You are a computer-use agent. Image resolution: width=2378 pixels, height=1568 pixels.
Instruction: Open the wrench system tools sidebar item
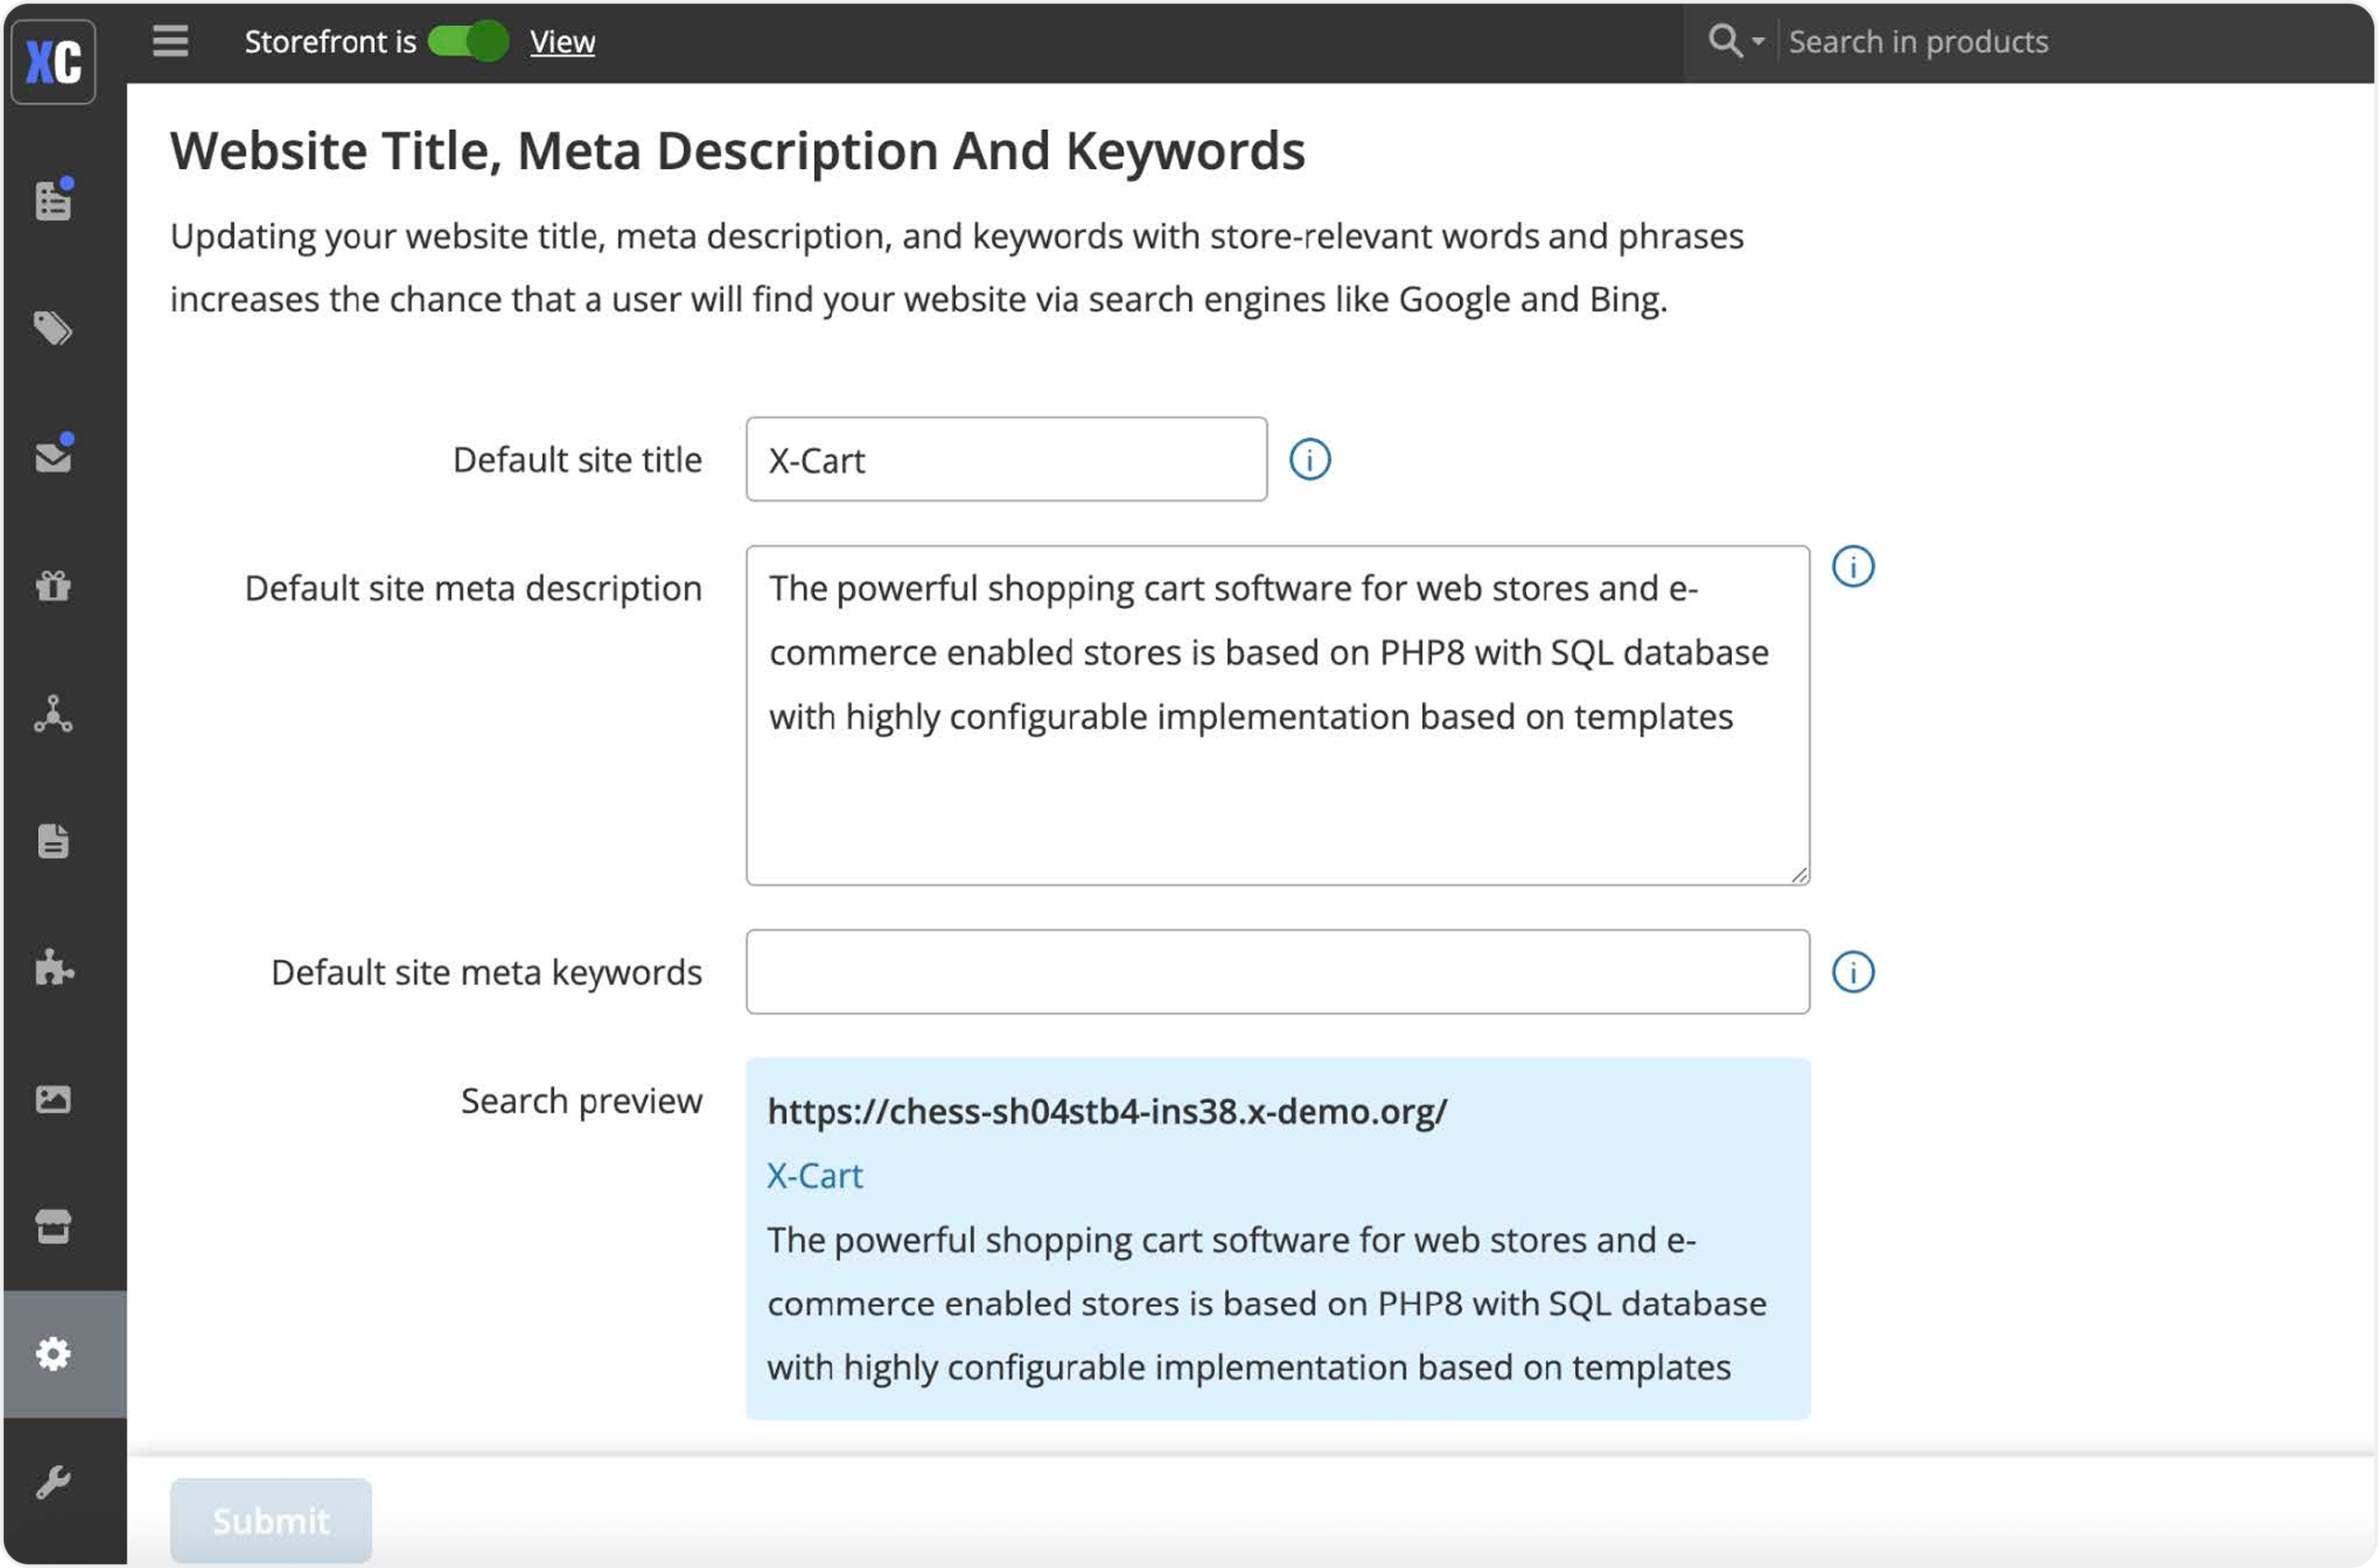point(53,1482)
